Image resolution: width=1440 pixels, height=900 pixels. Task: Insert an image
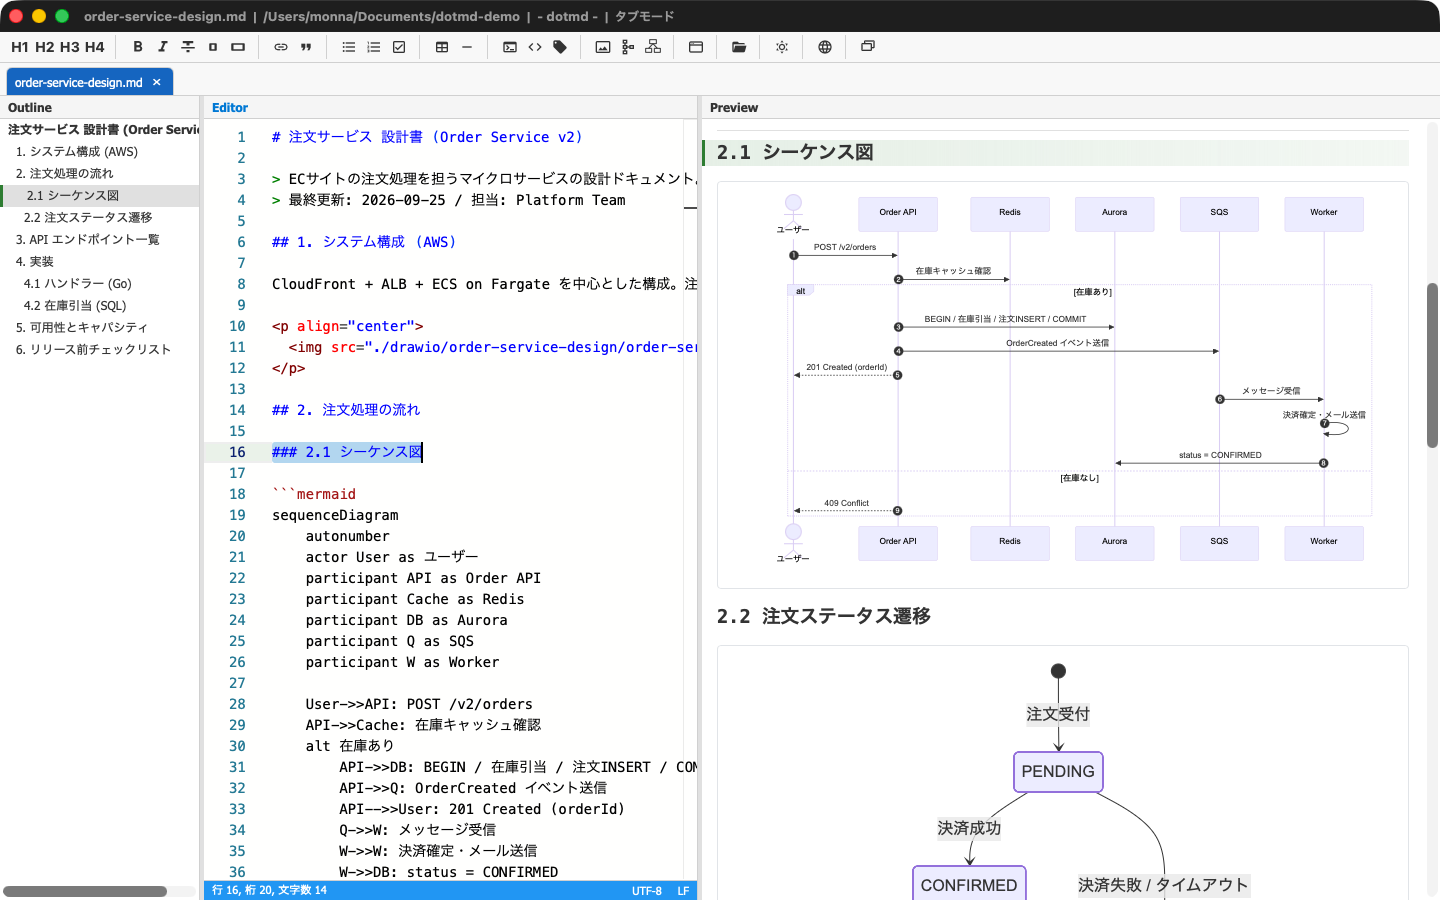pos(603,47)
